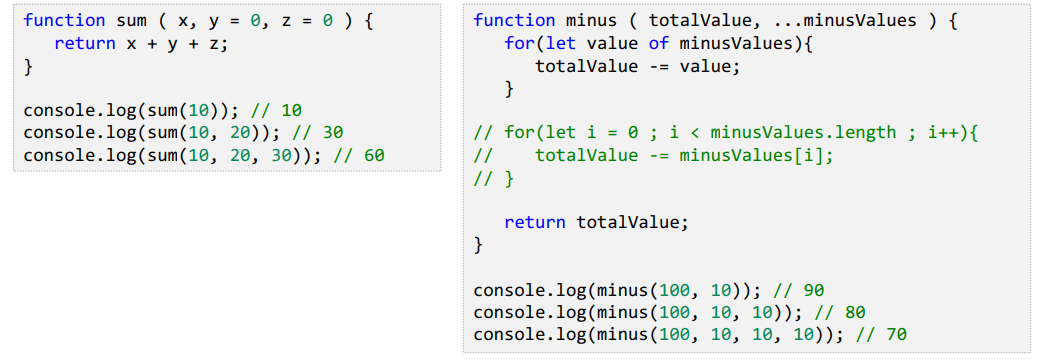Screen dimensions: 1042x360
Task: Click the commented line "// for(let i = 0 ; i < minusValues.length ; i++){"
Action: 727,132
